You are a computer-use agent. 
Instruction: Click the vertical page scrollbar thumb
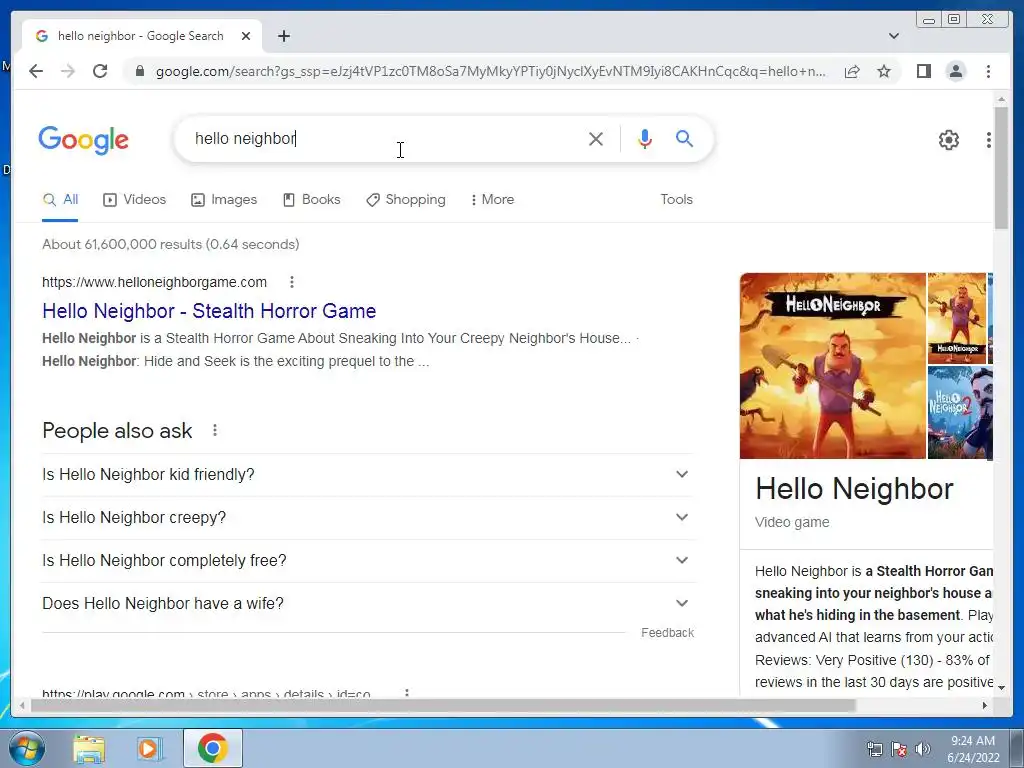[x=1001, y=167]
